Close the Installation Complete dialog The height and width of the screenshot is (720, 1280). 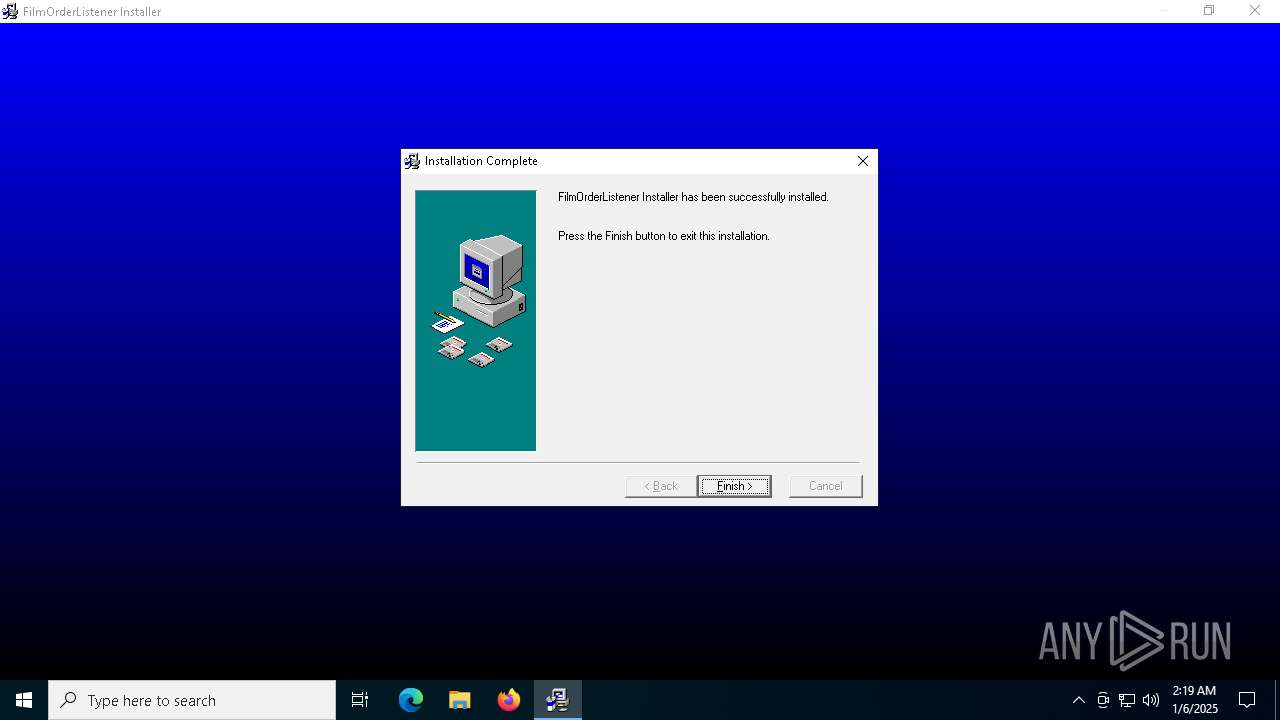pos(862,161)
